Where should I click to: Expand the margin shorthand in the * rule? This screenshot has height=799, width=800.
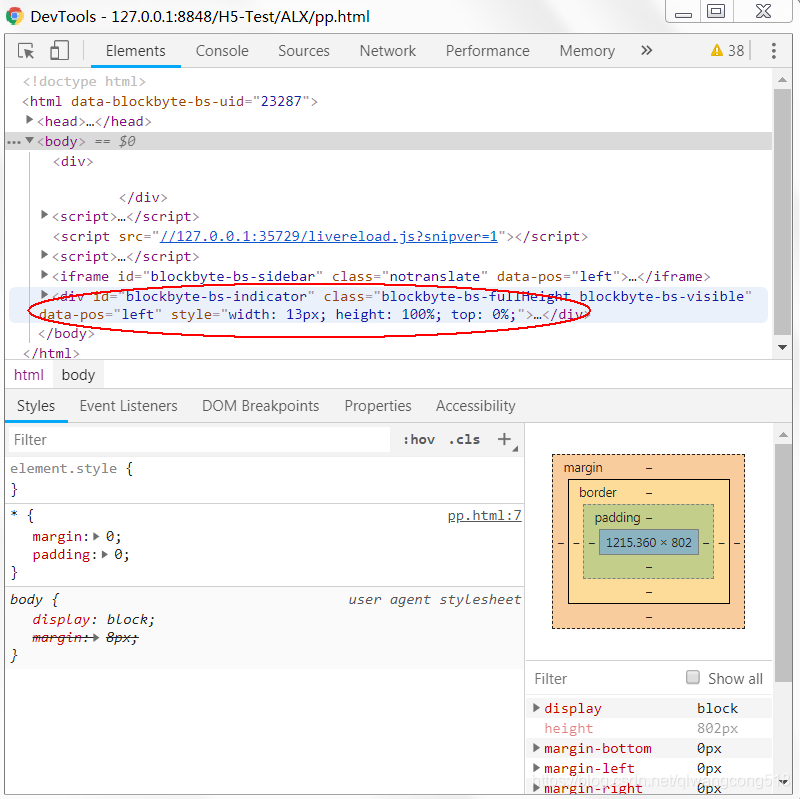96,536
